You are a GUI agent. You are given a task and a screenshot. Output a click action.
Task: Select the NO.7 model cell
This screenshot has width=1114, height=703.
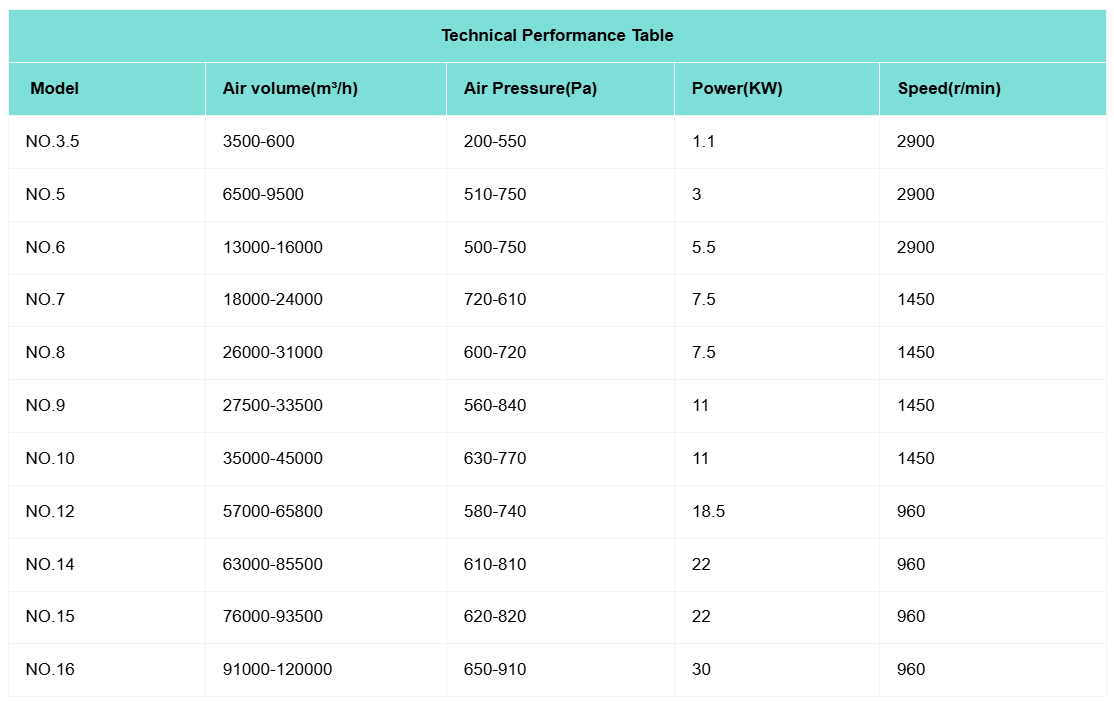45,300
